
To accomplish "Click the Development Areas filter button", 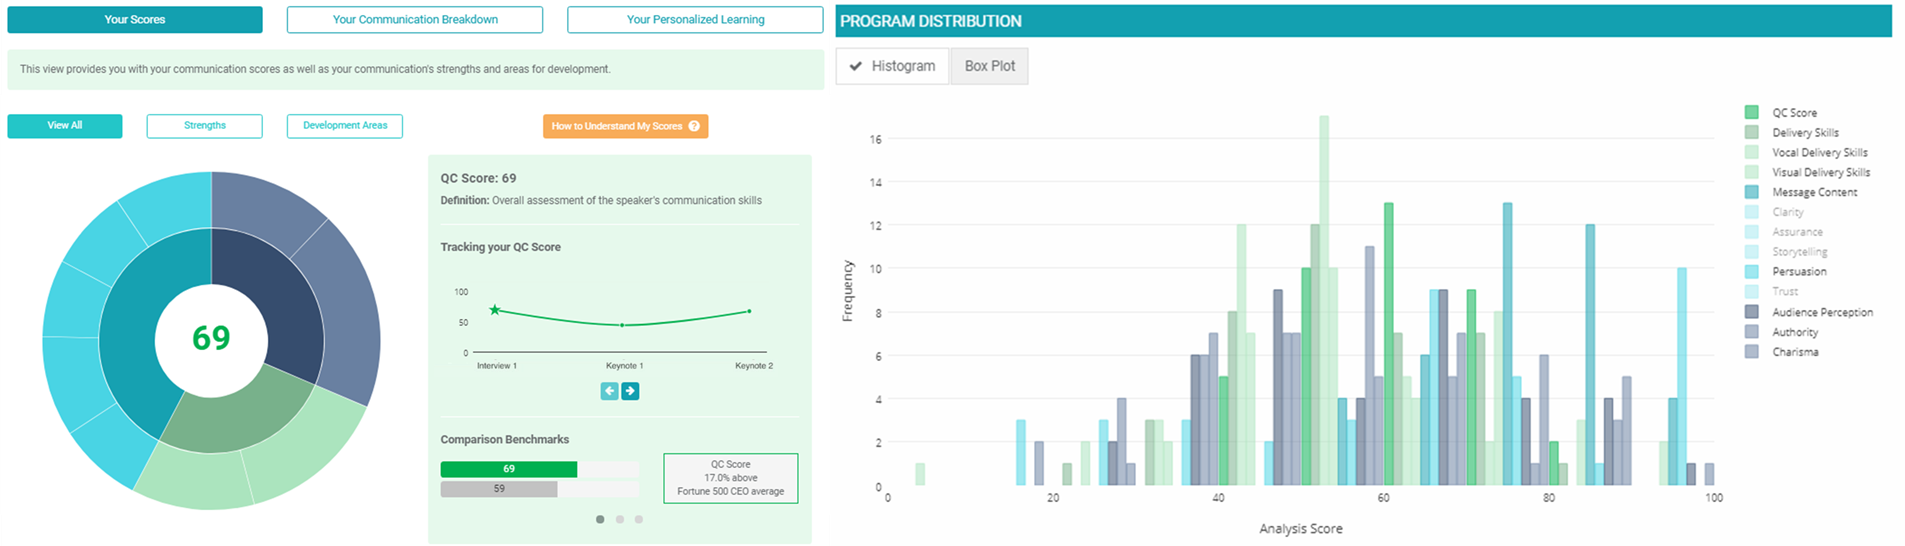I will (x=345, y=126).
